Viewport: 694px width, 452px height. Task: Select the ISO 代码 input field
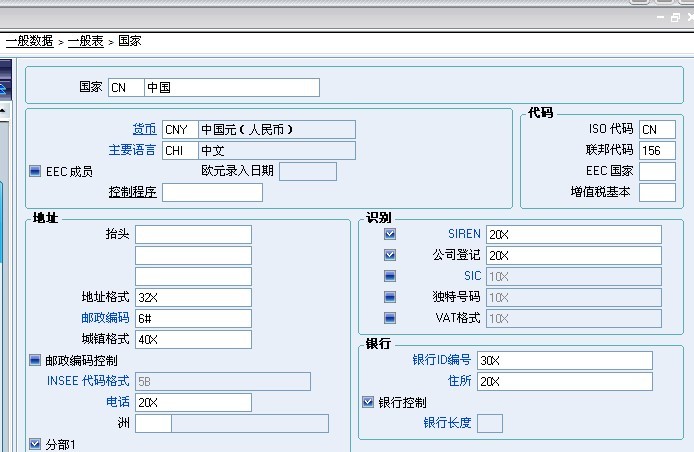657,129
